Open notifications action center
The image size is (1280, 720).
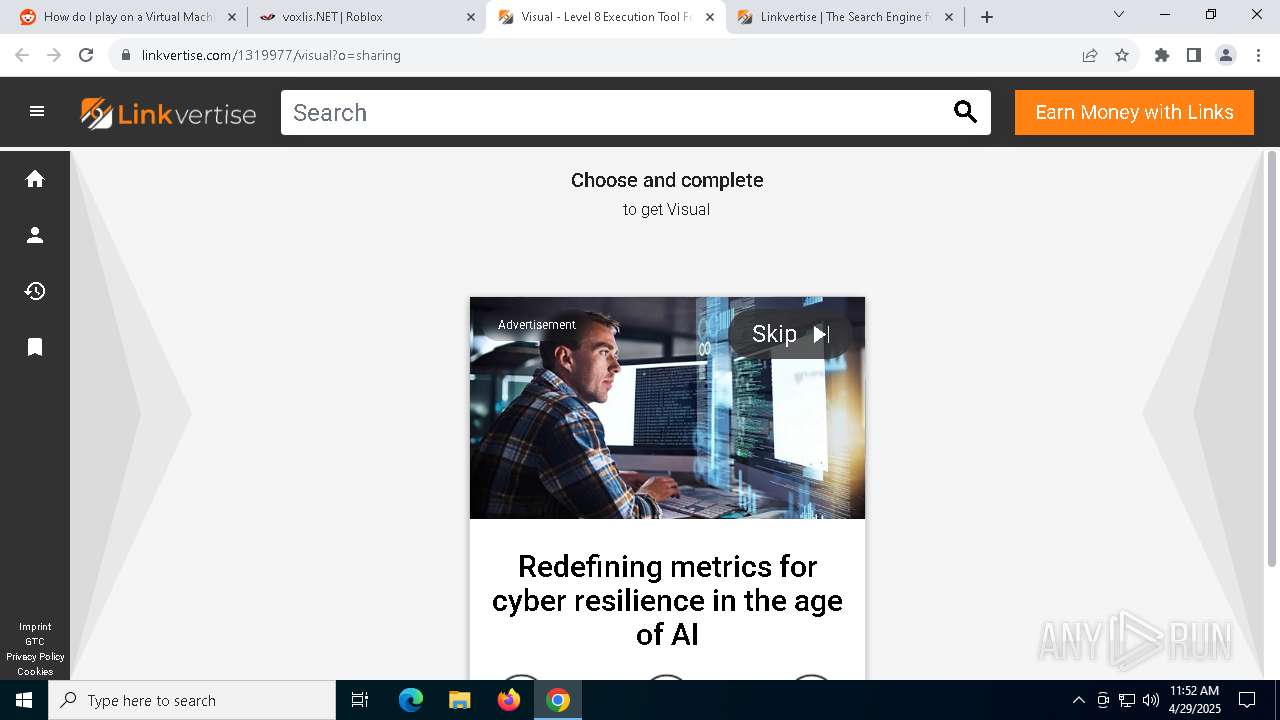(1247, 700)
